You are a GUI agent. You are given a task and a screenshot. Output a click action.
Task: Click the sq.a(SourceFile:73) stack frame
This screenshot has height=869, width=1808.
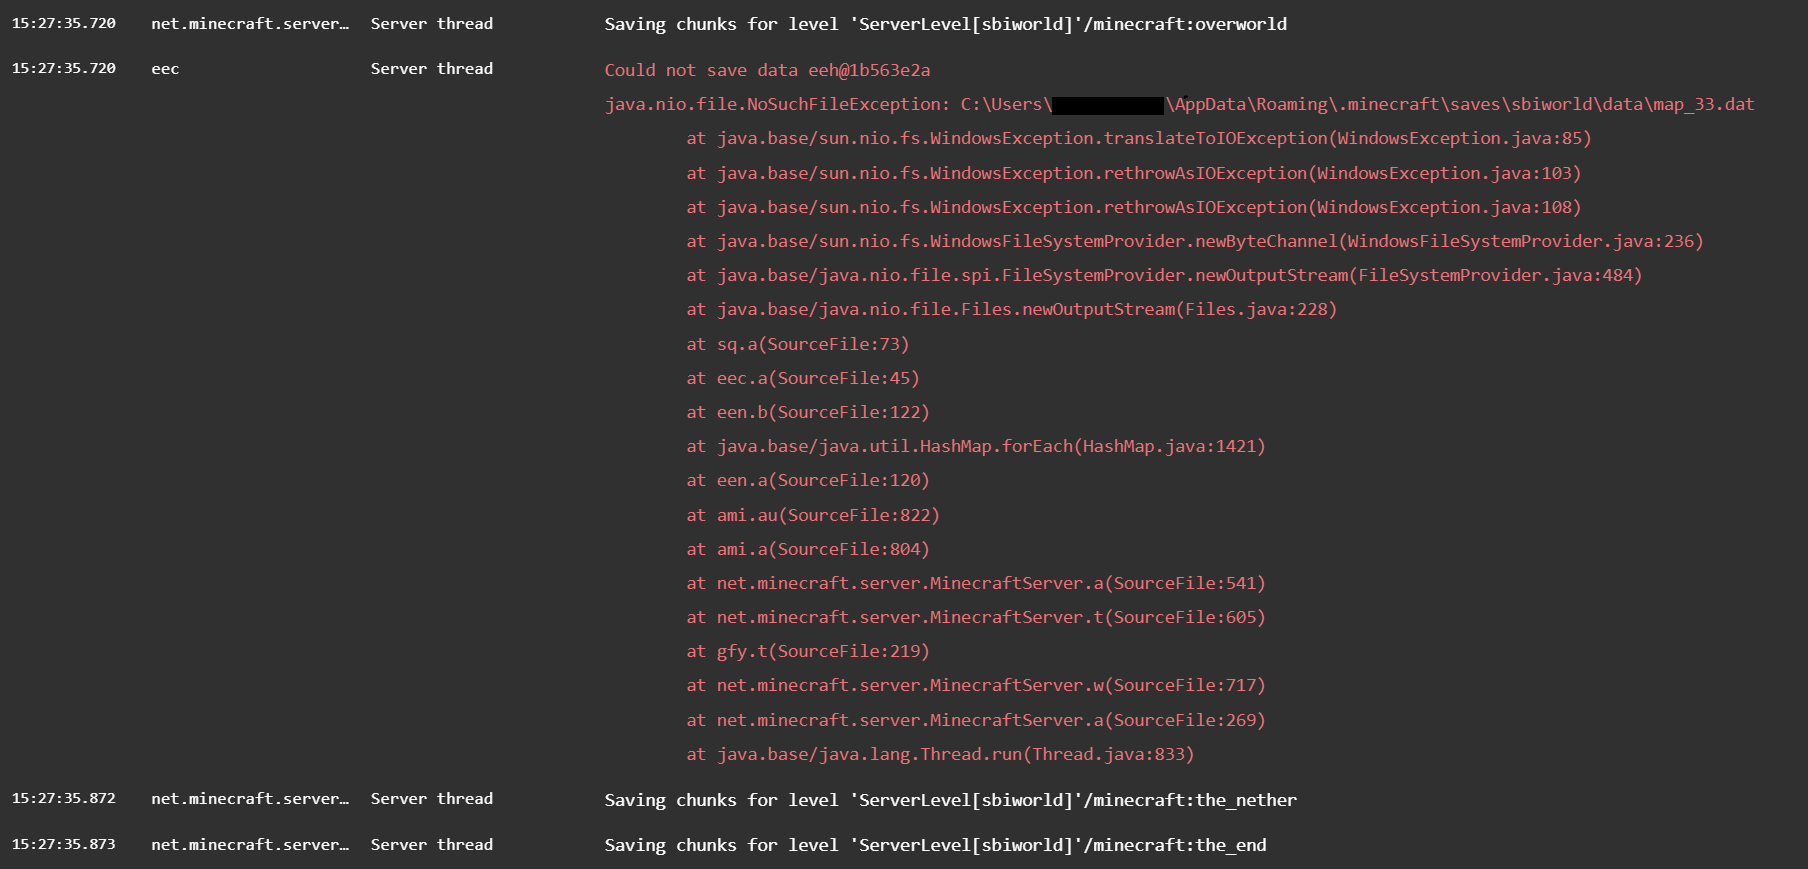pos(797,344)
